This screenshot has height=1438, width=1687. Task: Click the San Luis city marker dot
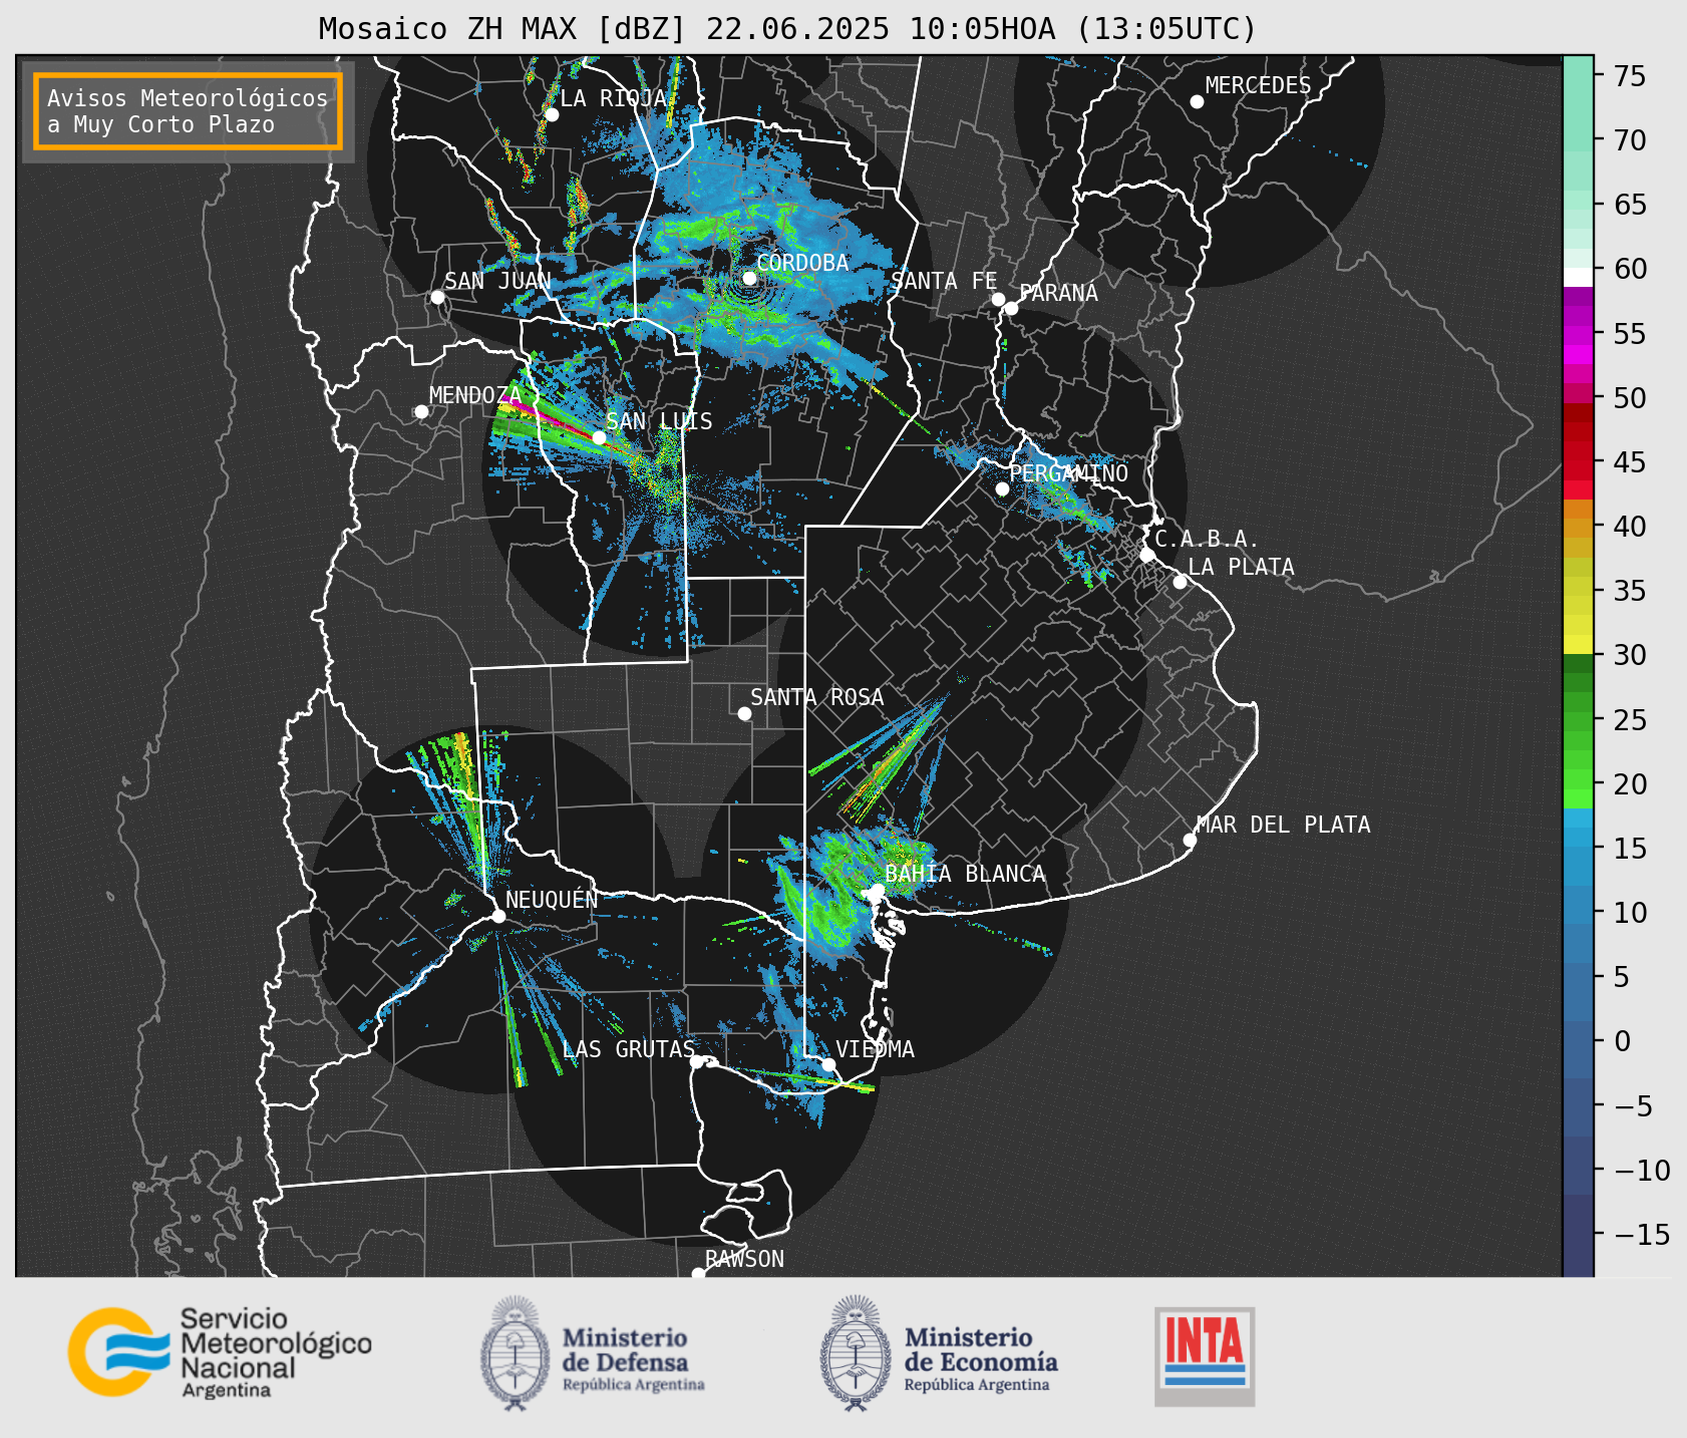pos(599,438)
